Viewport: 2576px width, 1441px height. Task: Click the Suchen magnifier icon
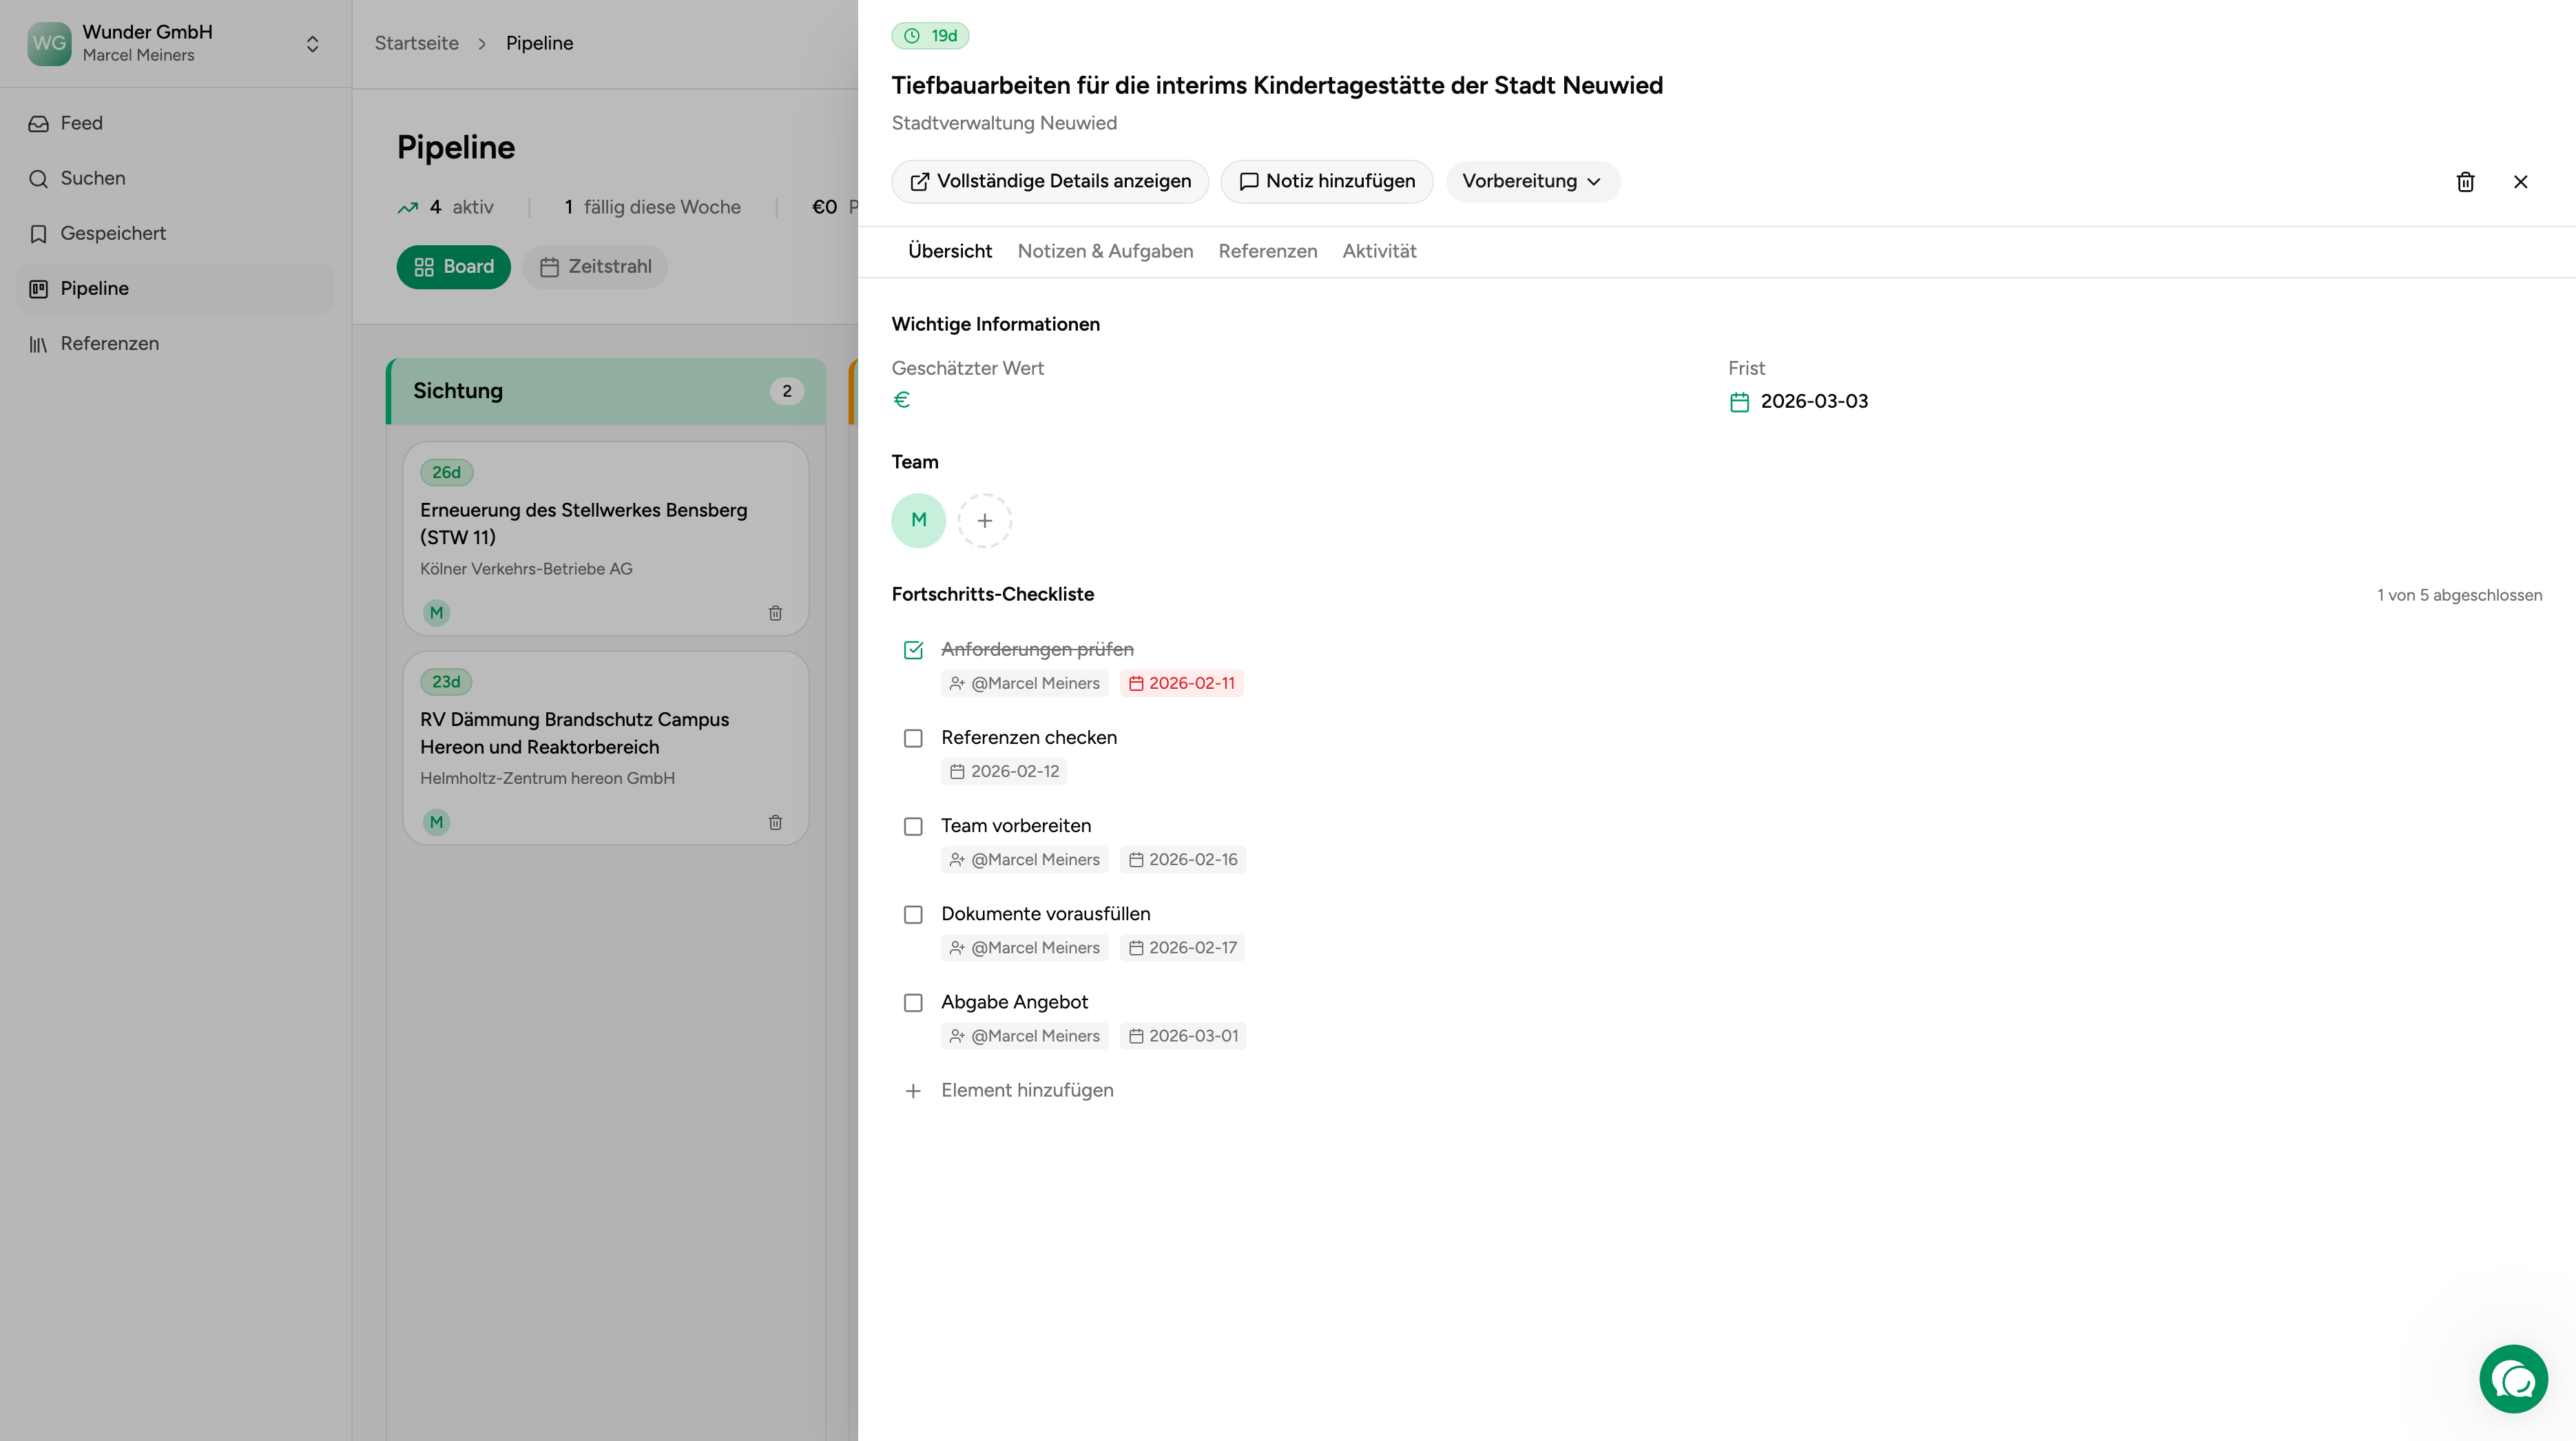point(38,179)
